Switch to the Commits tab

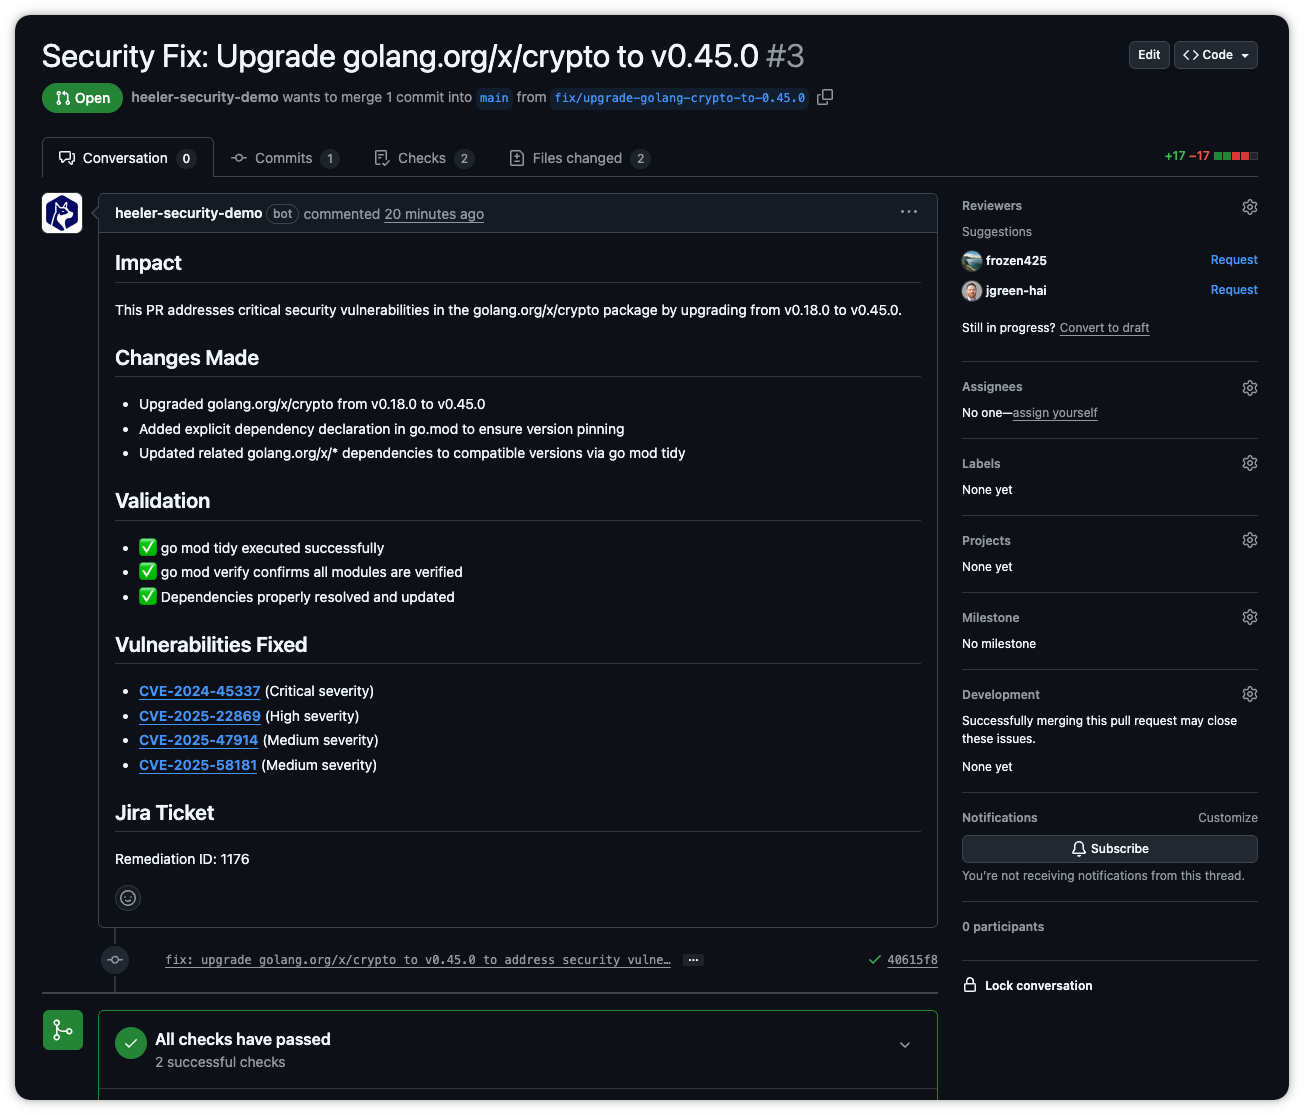pos(283,158)
